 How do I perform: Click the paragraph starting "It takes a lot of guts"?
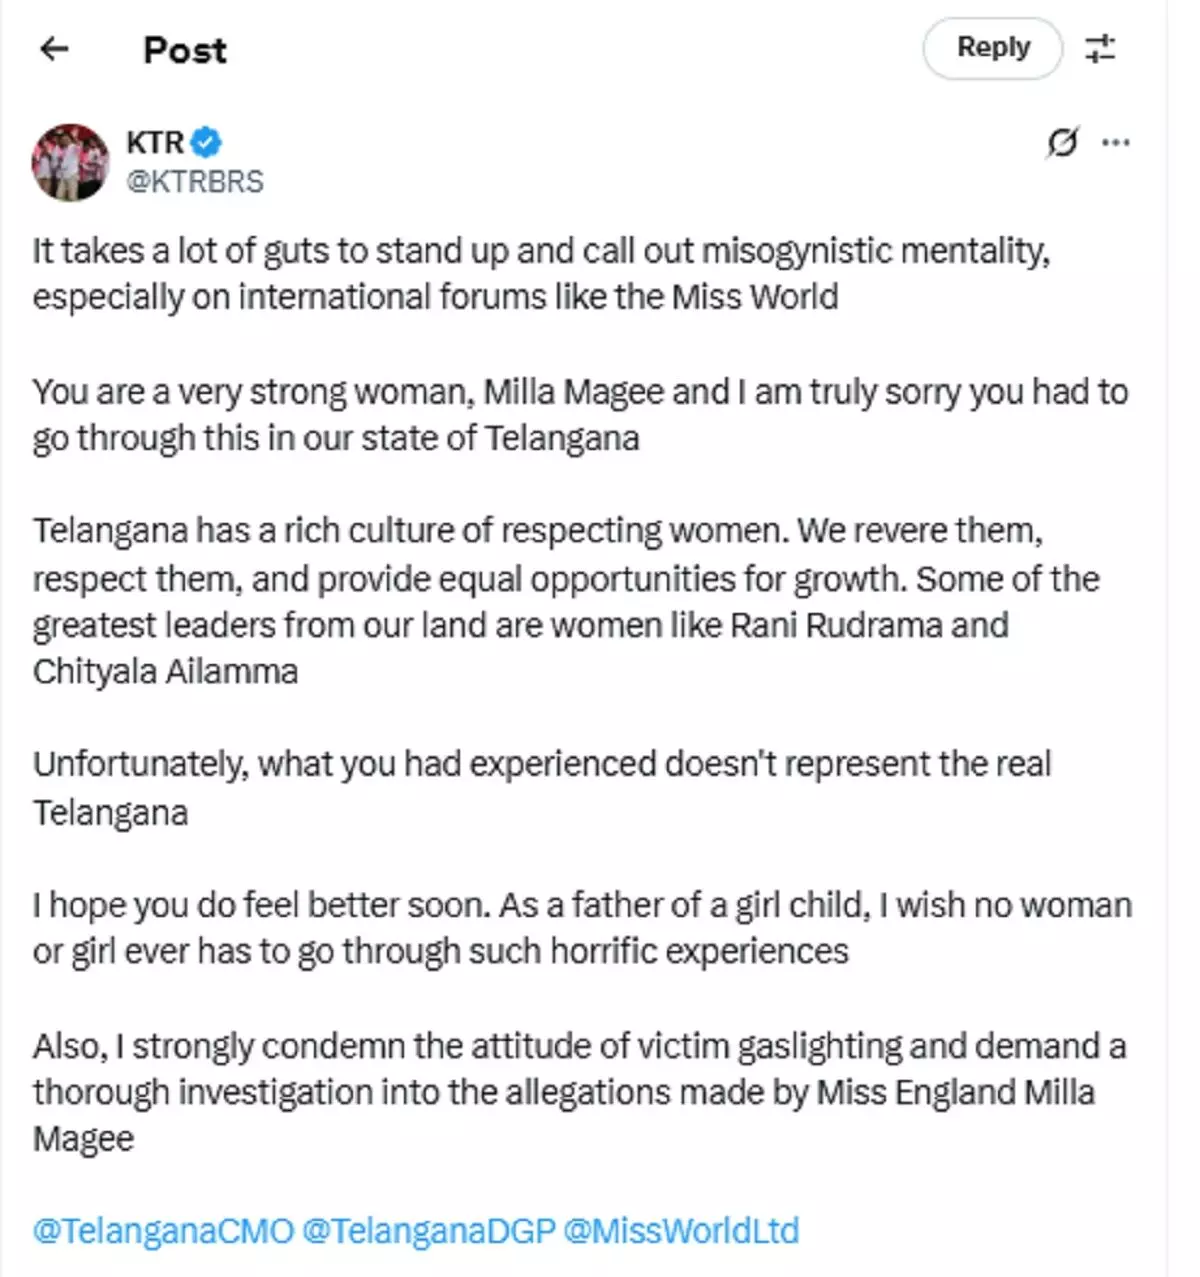540,273
